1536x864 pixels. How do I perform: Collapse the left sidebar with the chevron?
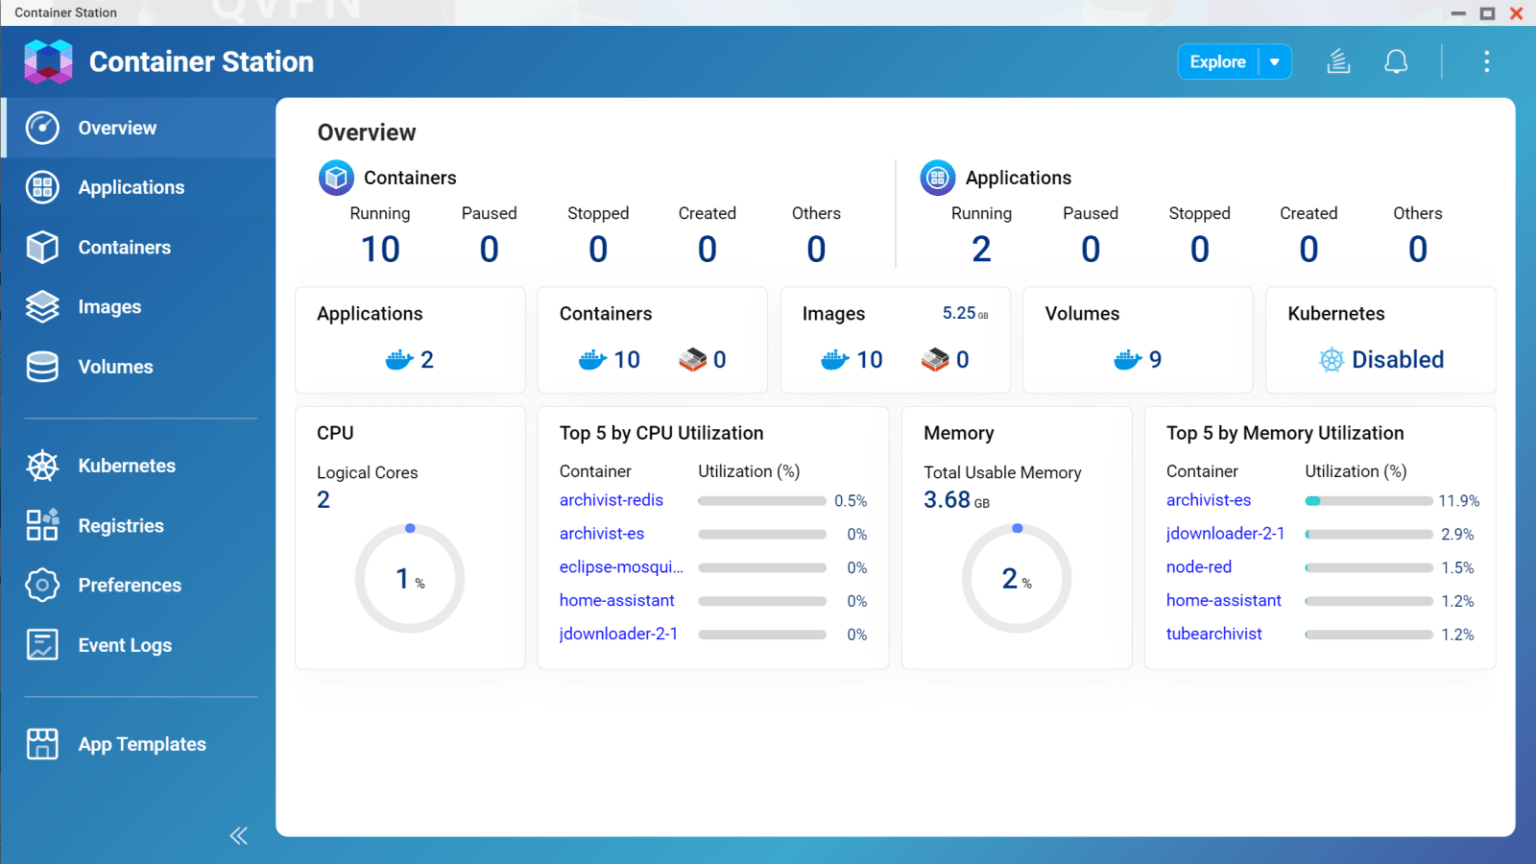tap(238, 835)
